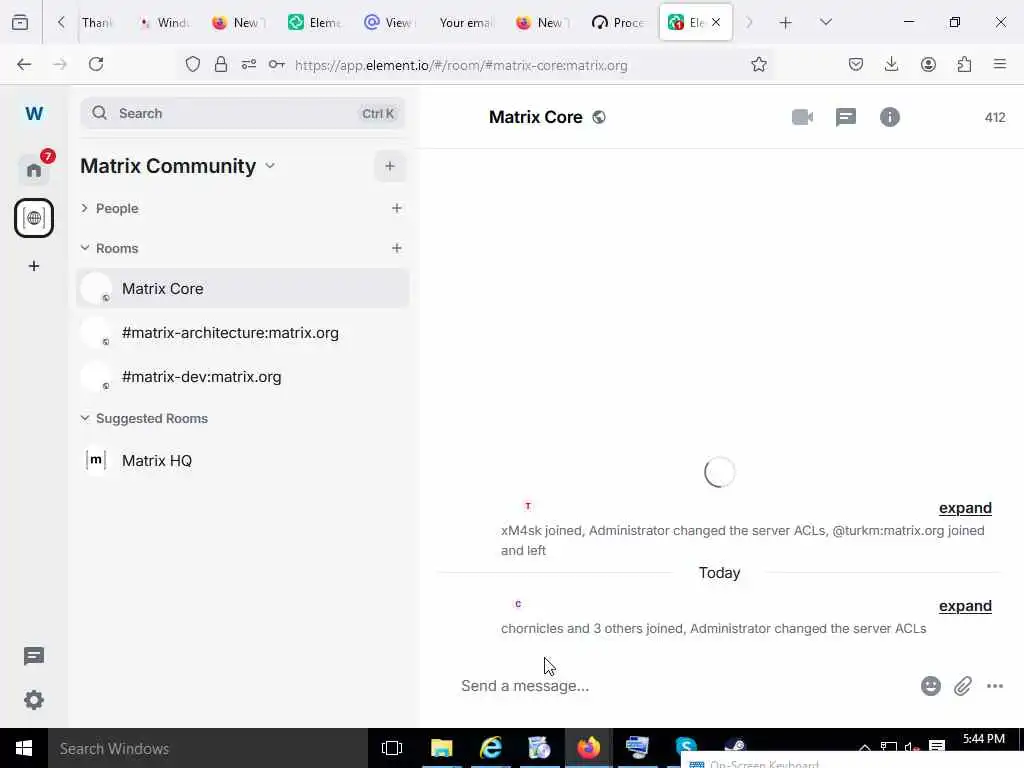
Task: Select the Matrix Community space icon
Action: click(34, 218)
